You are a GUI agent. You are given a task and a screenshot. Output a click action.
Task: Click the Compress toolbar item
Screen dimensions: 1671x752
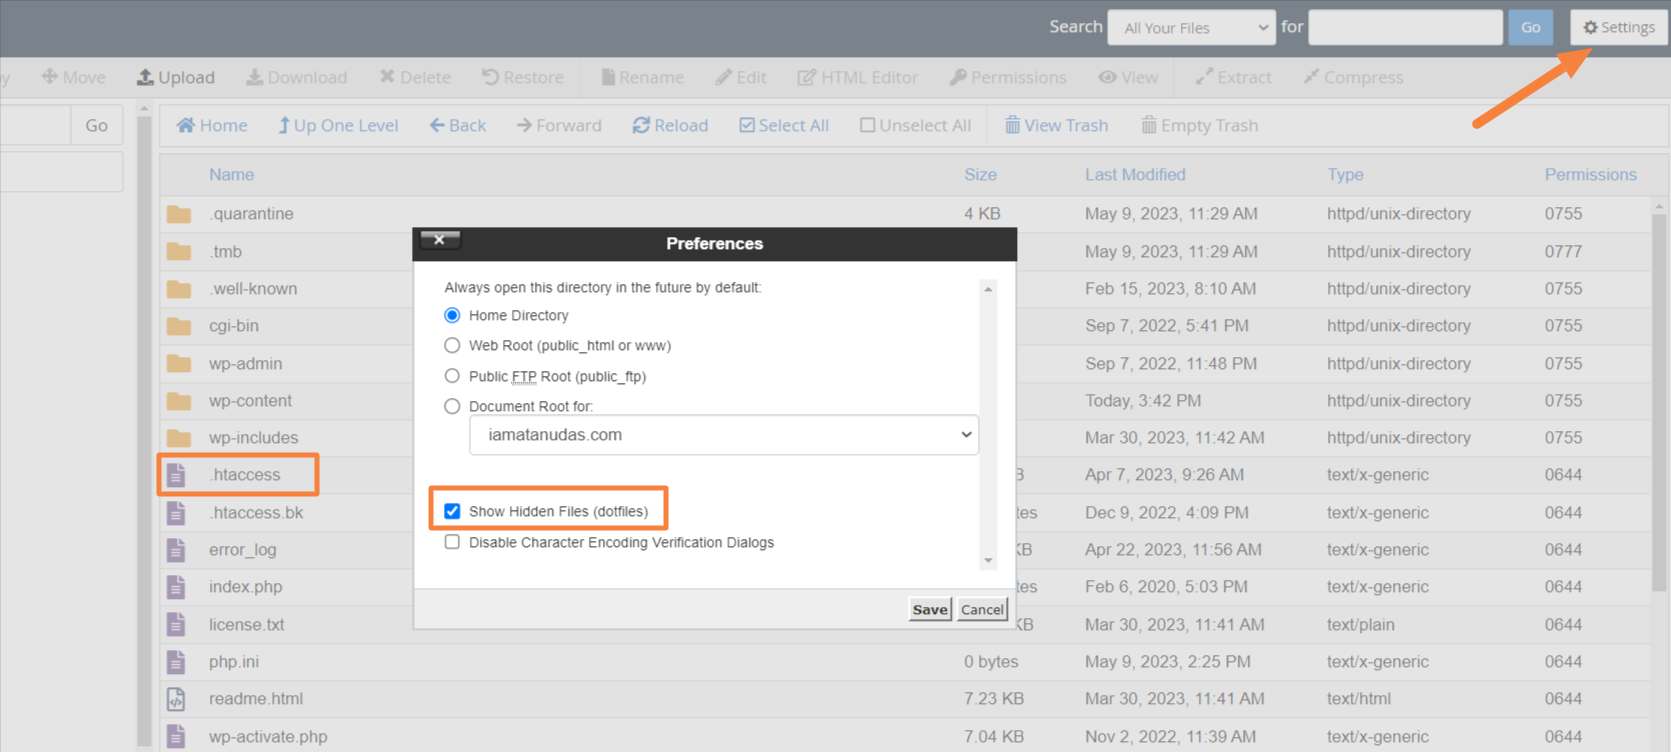pyautogui.click(x=1353, y=77)
